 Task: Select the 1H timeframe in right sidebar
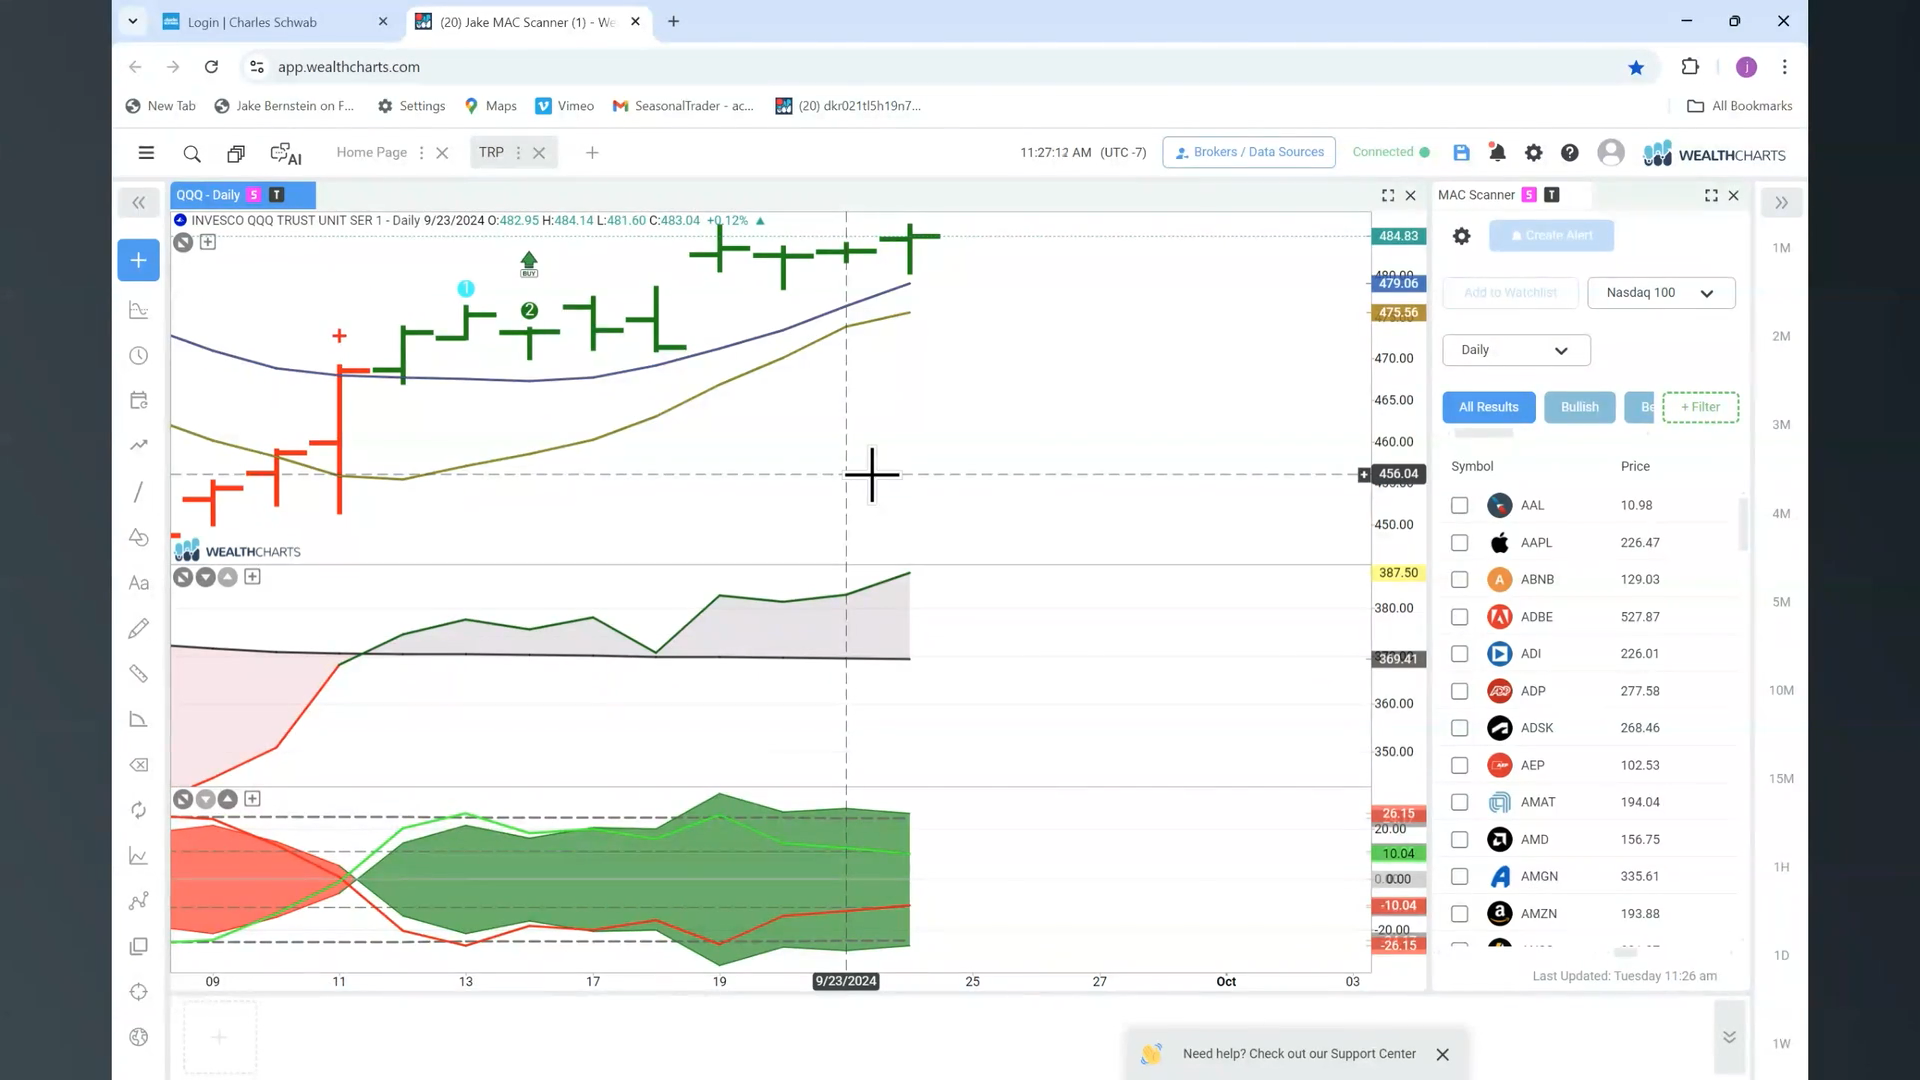click(1781, 867)
